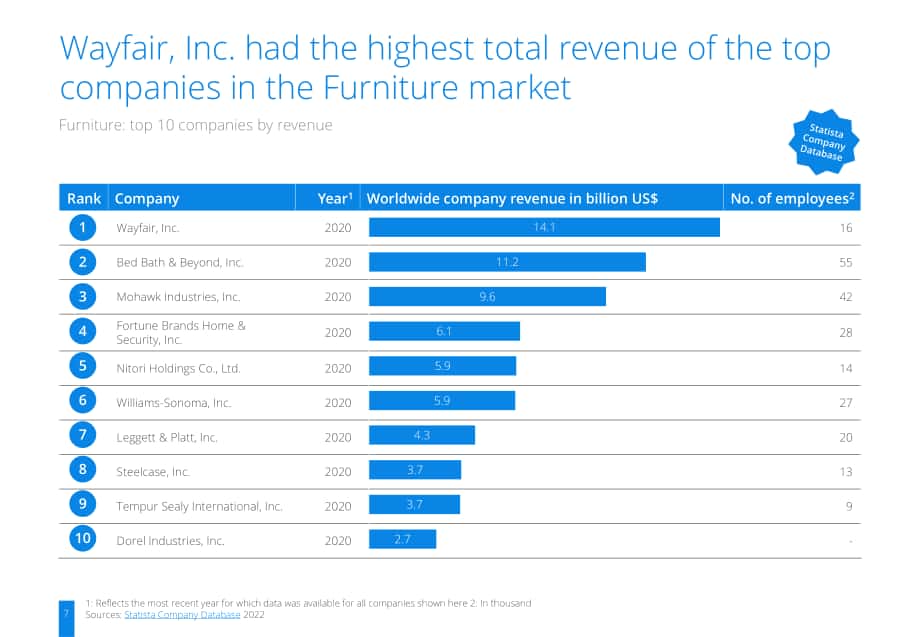Select company name Wayfair, Inc. in the table
Viewport: 920px width, 637px height.
point(148,228)
